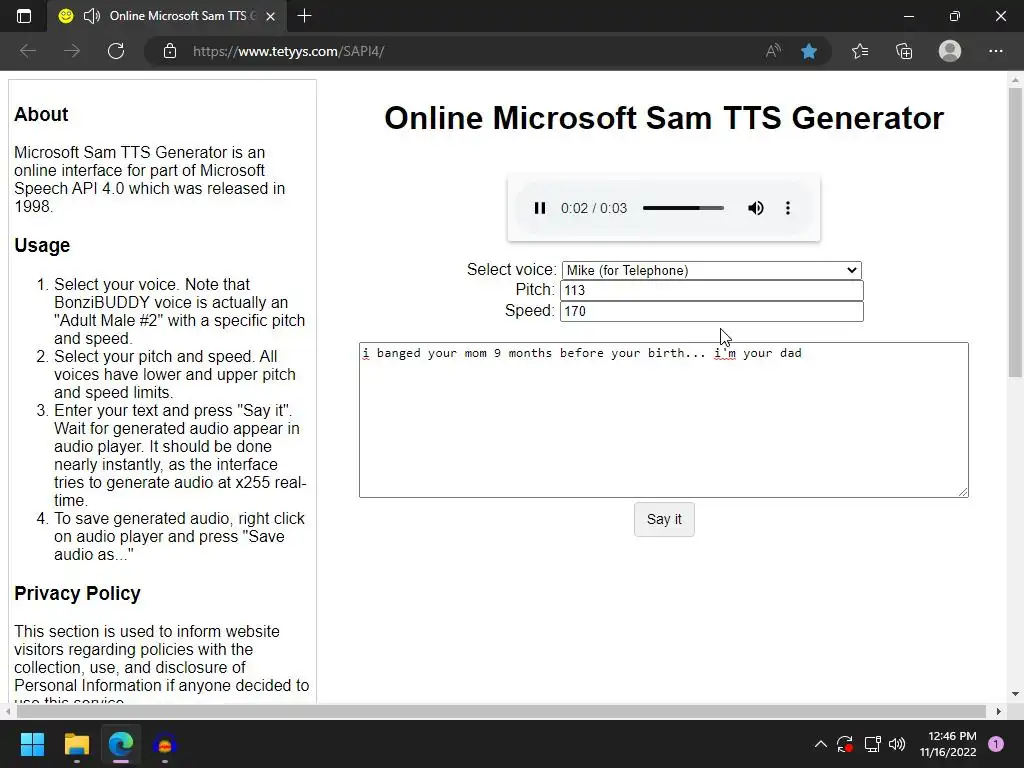Close the Online Microsoft Sam TTS tab
The width and height of the screenshot is (1024, 768).
[x=270, y=16]
